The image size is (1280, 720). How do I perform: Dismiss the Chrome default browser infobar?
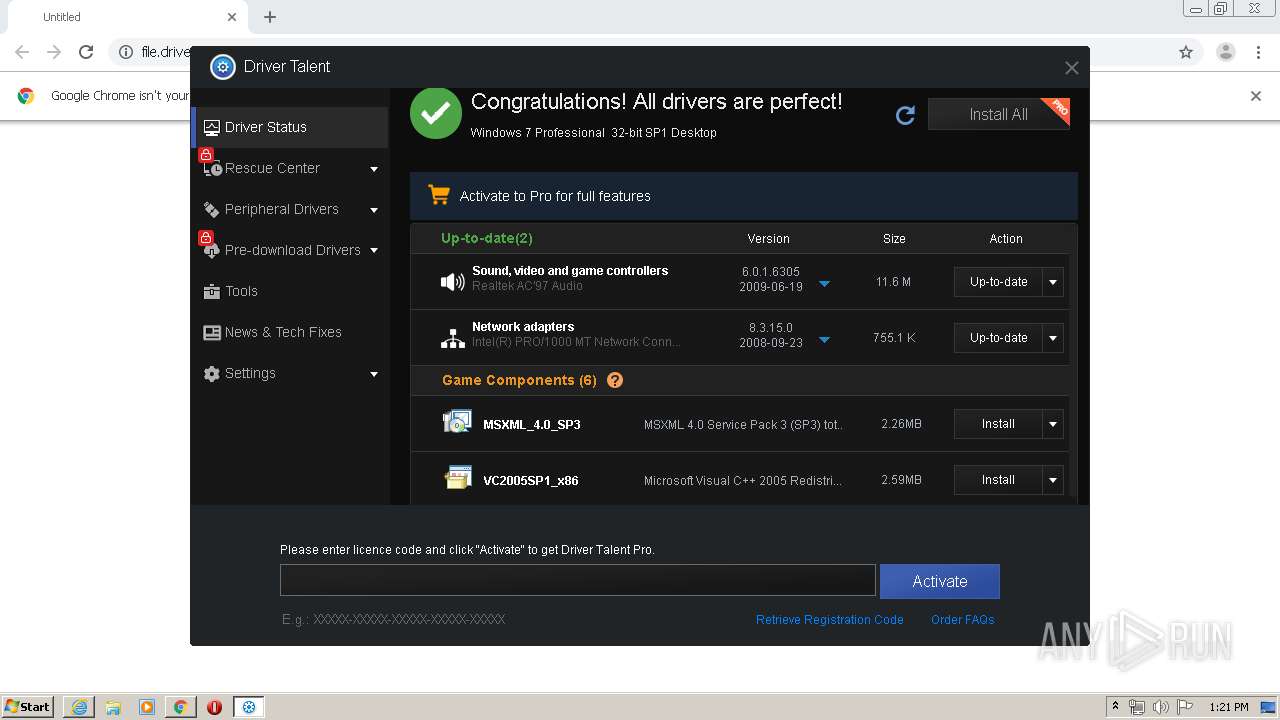tap(1256, 96)
